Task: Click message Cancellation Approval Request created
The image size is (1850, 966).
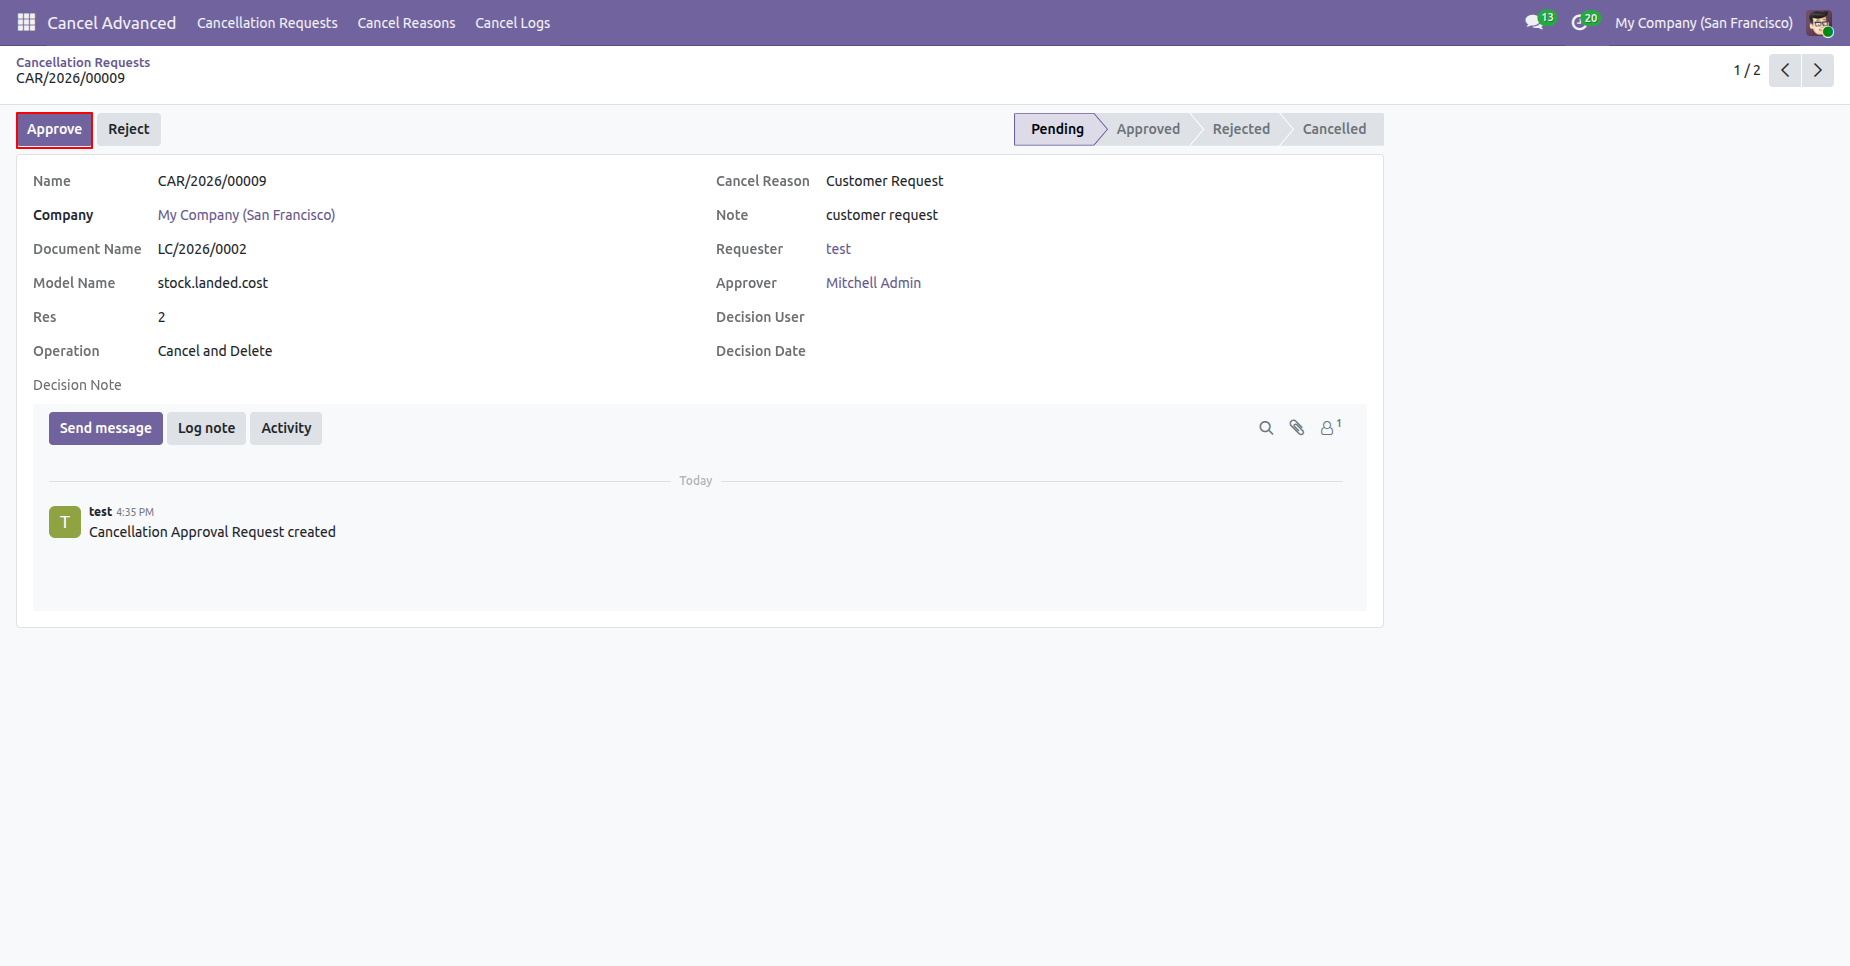Action: click(212, 532)
